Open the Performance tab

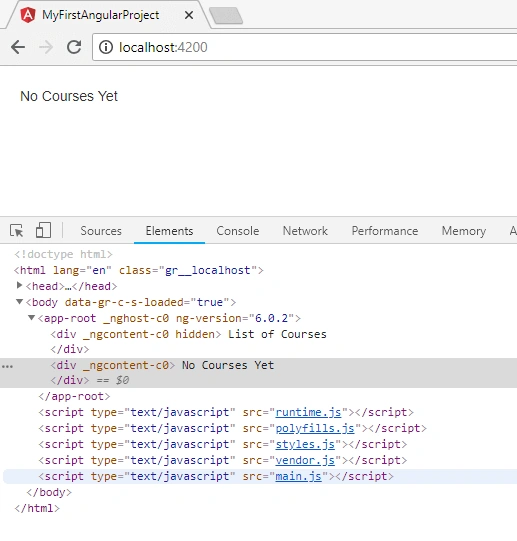pyautogui.click(x=384, y=231)
